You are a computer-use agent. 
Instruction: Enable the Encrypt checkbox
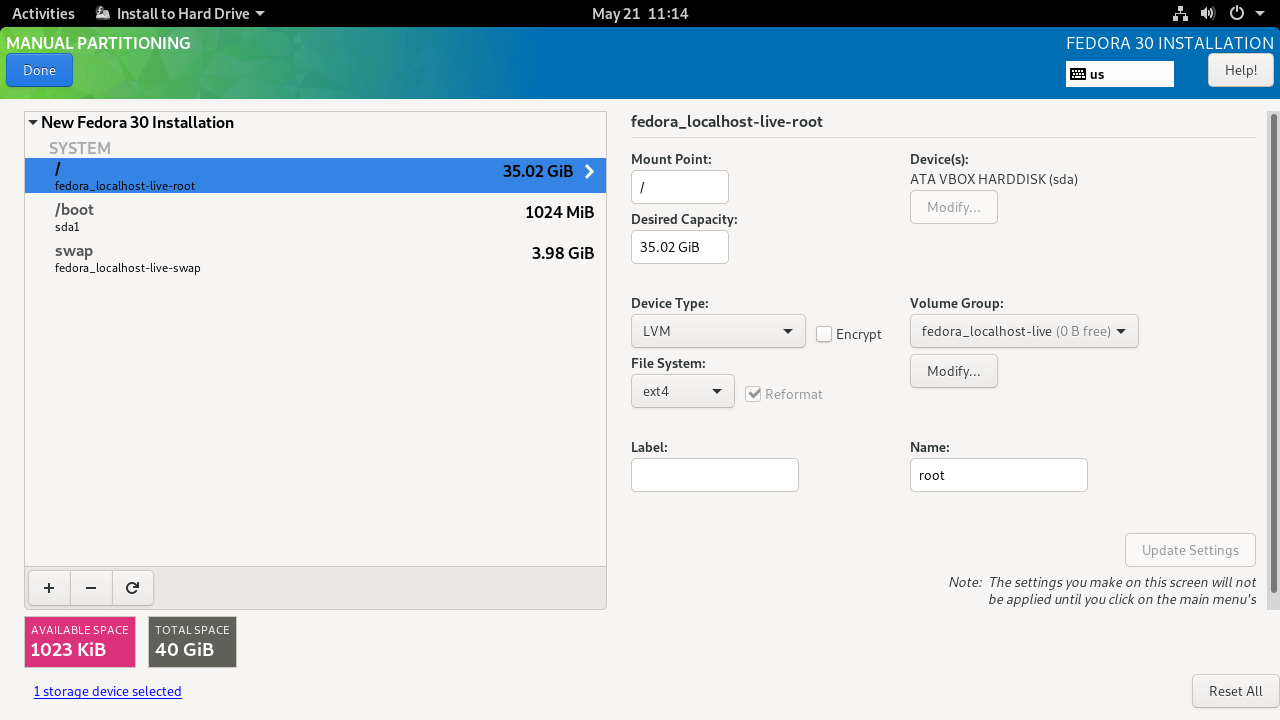(824, 334)
